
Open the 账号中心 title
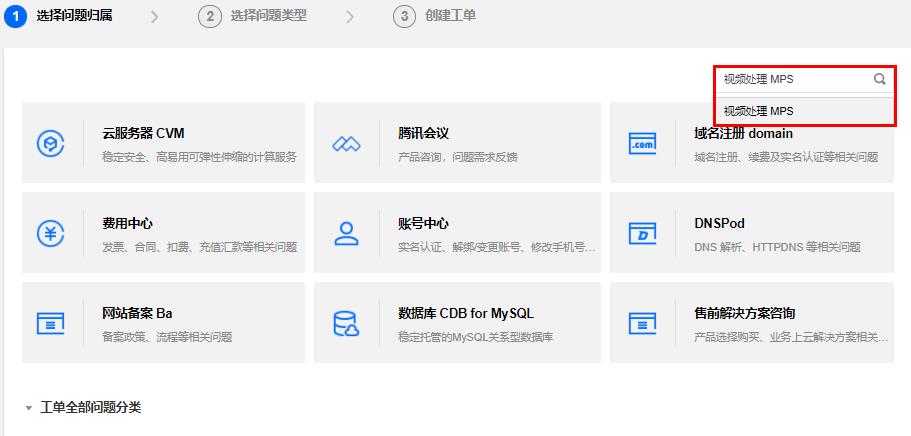424,223
